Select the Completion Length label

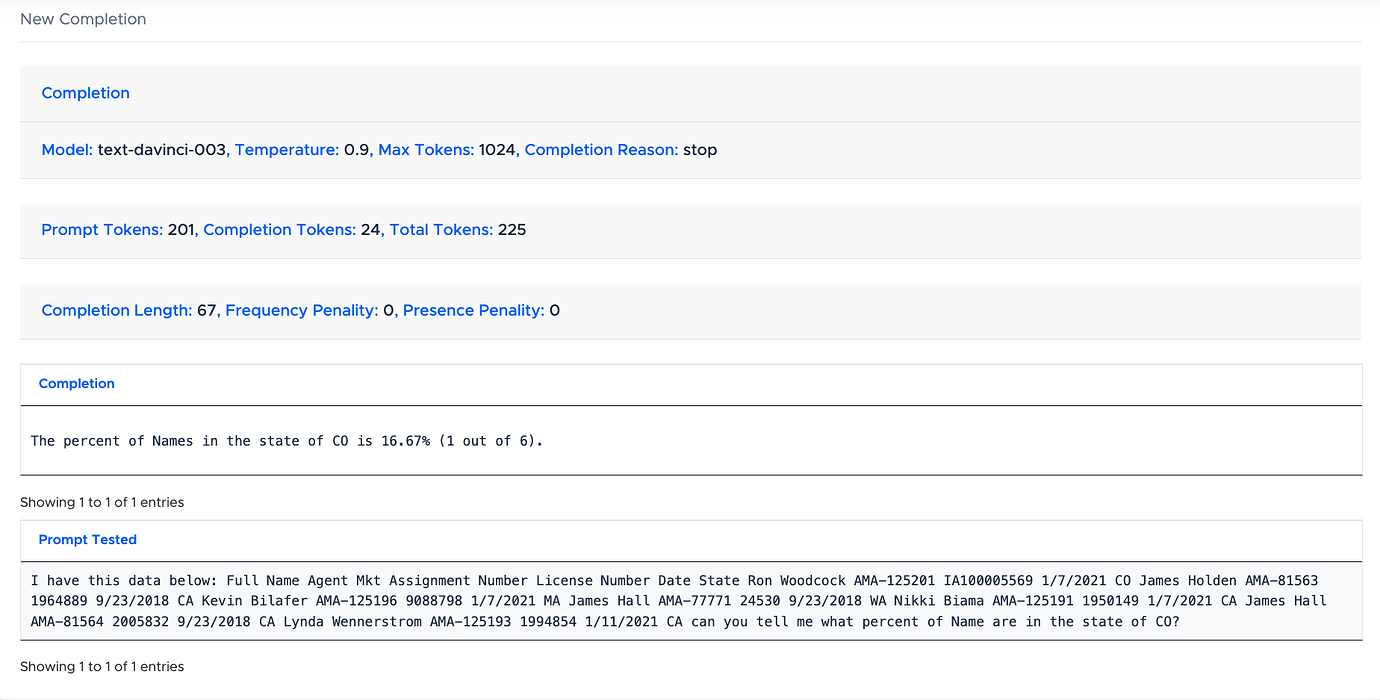coord(113,310)
